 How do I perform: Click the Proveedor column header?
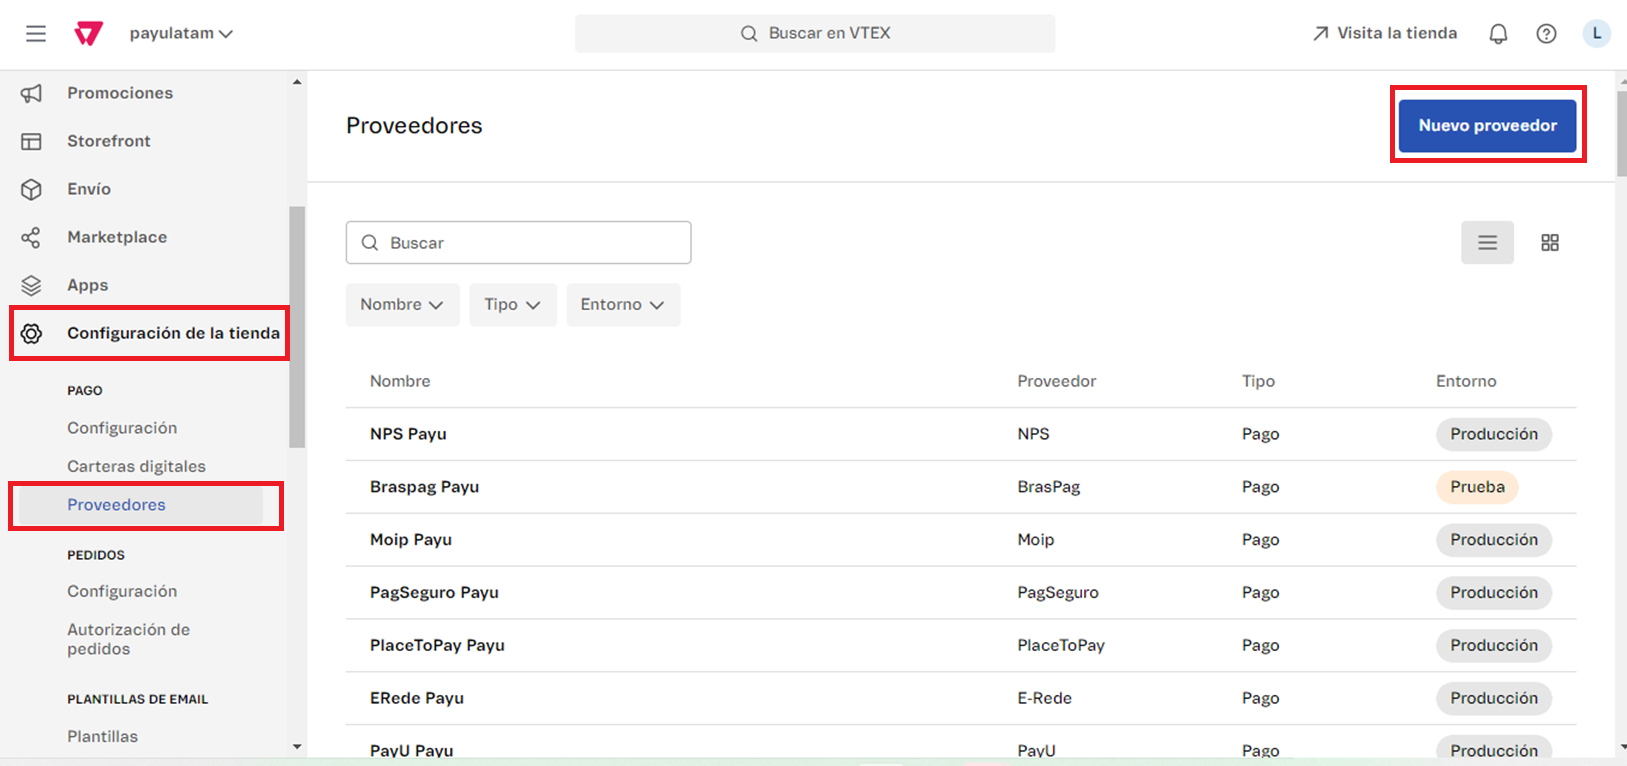(1056, 381)
